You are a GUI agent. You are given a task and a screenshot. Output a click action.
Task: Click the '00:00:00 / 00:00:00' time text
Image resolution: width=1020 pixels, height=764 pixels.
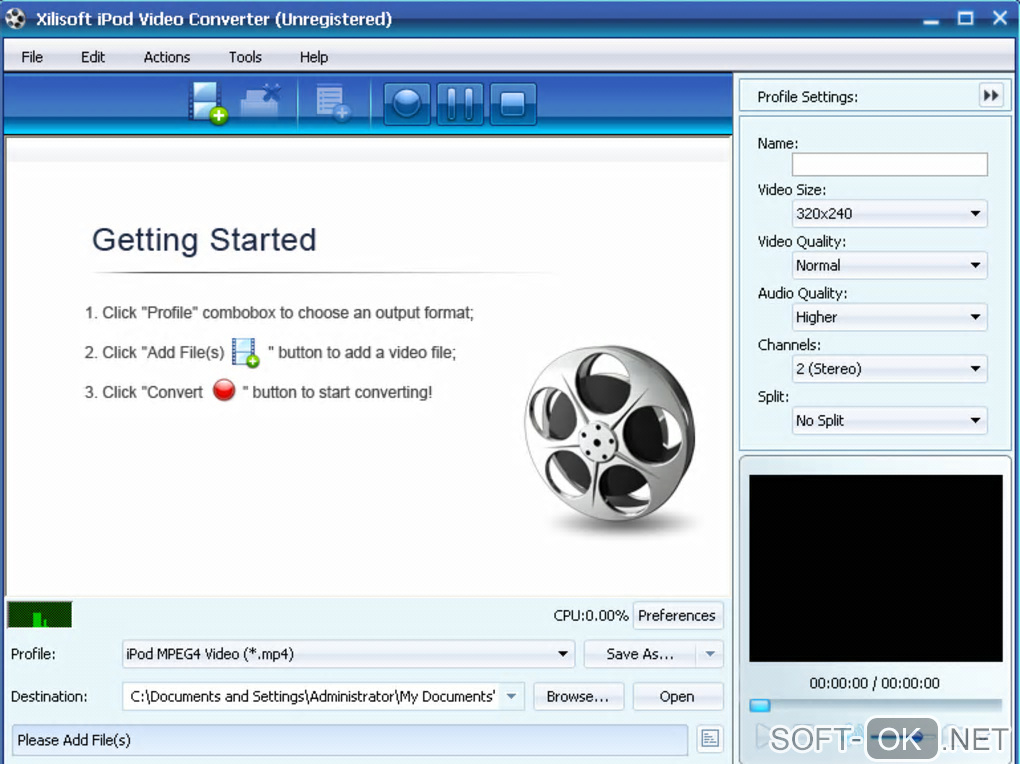coord(874,683)
